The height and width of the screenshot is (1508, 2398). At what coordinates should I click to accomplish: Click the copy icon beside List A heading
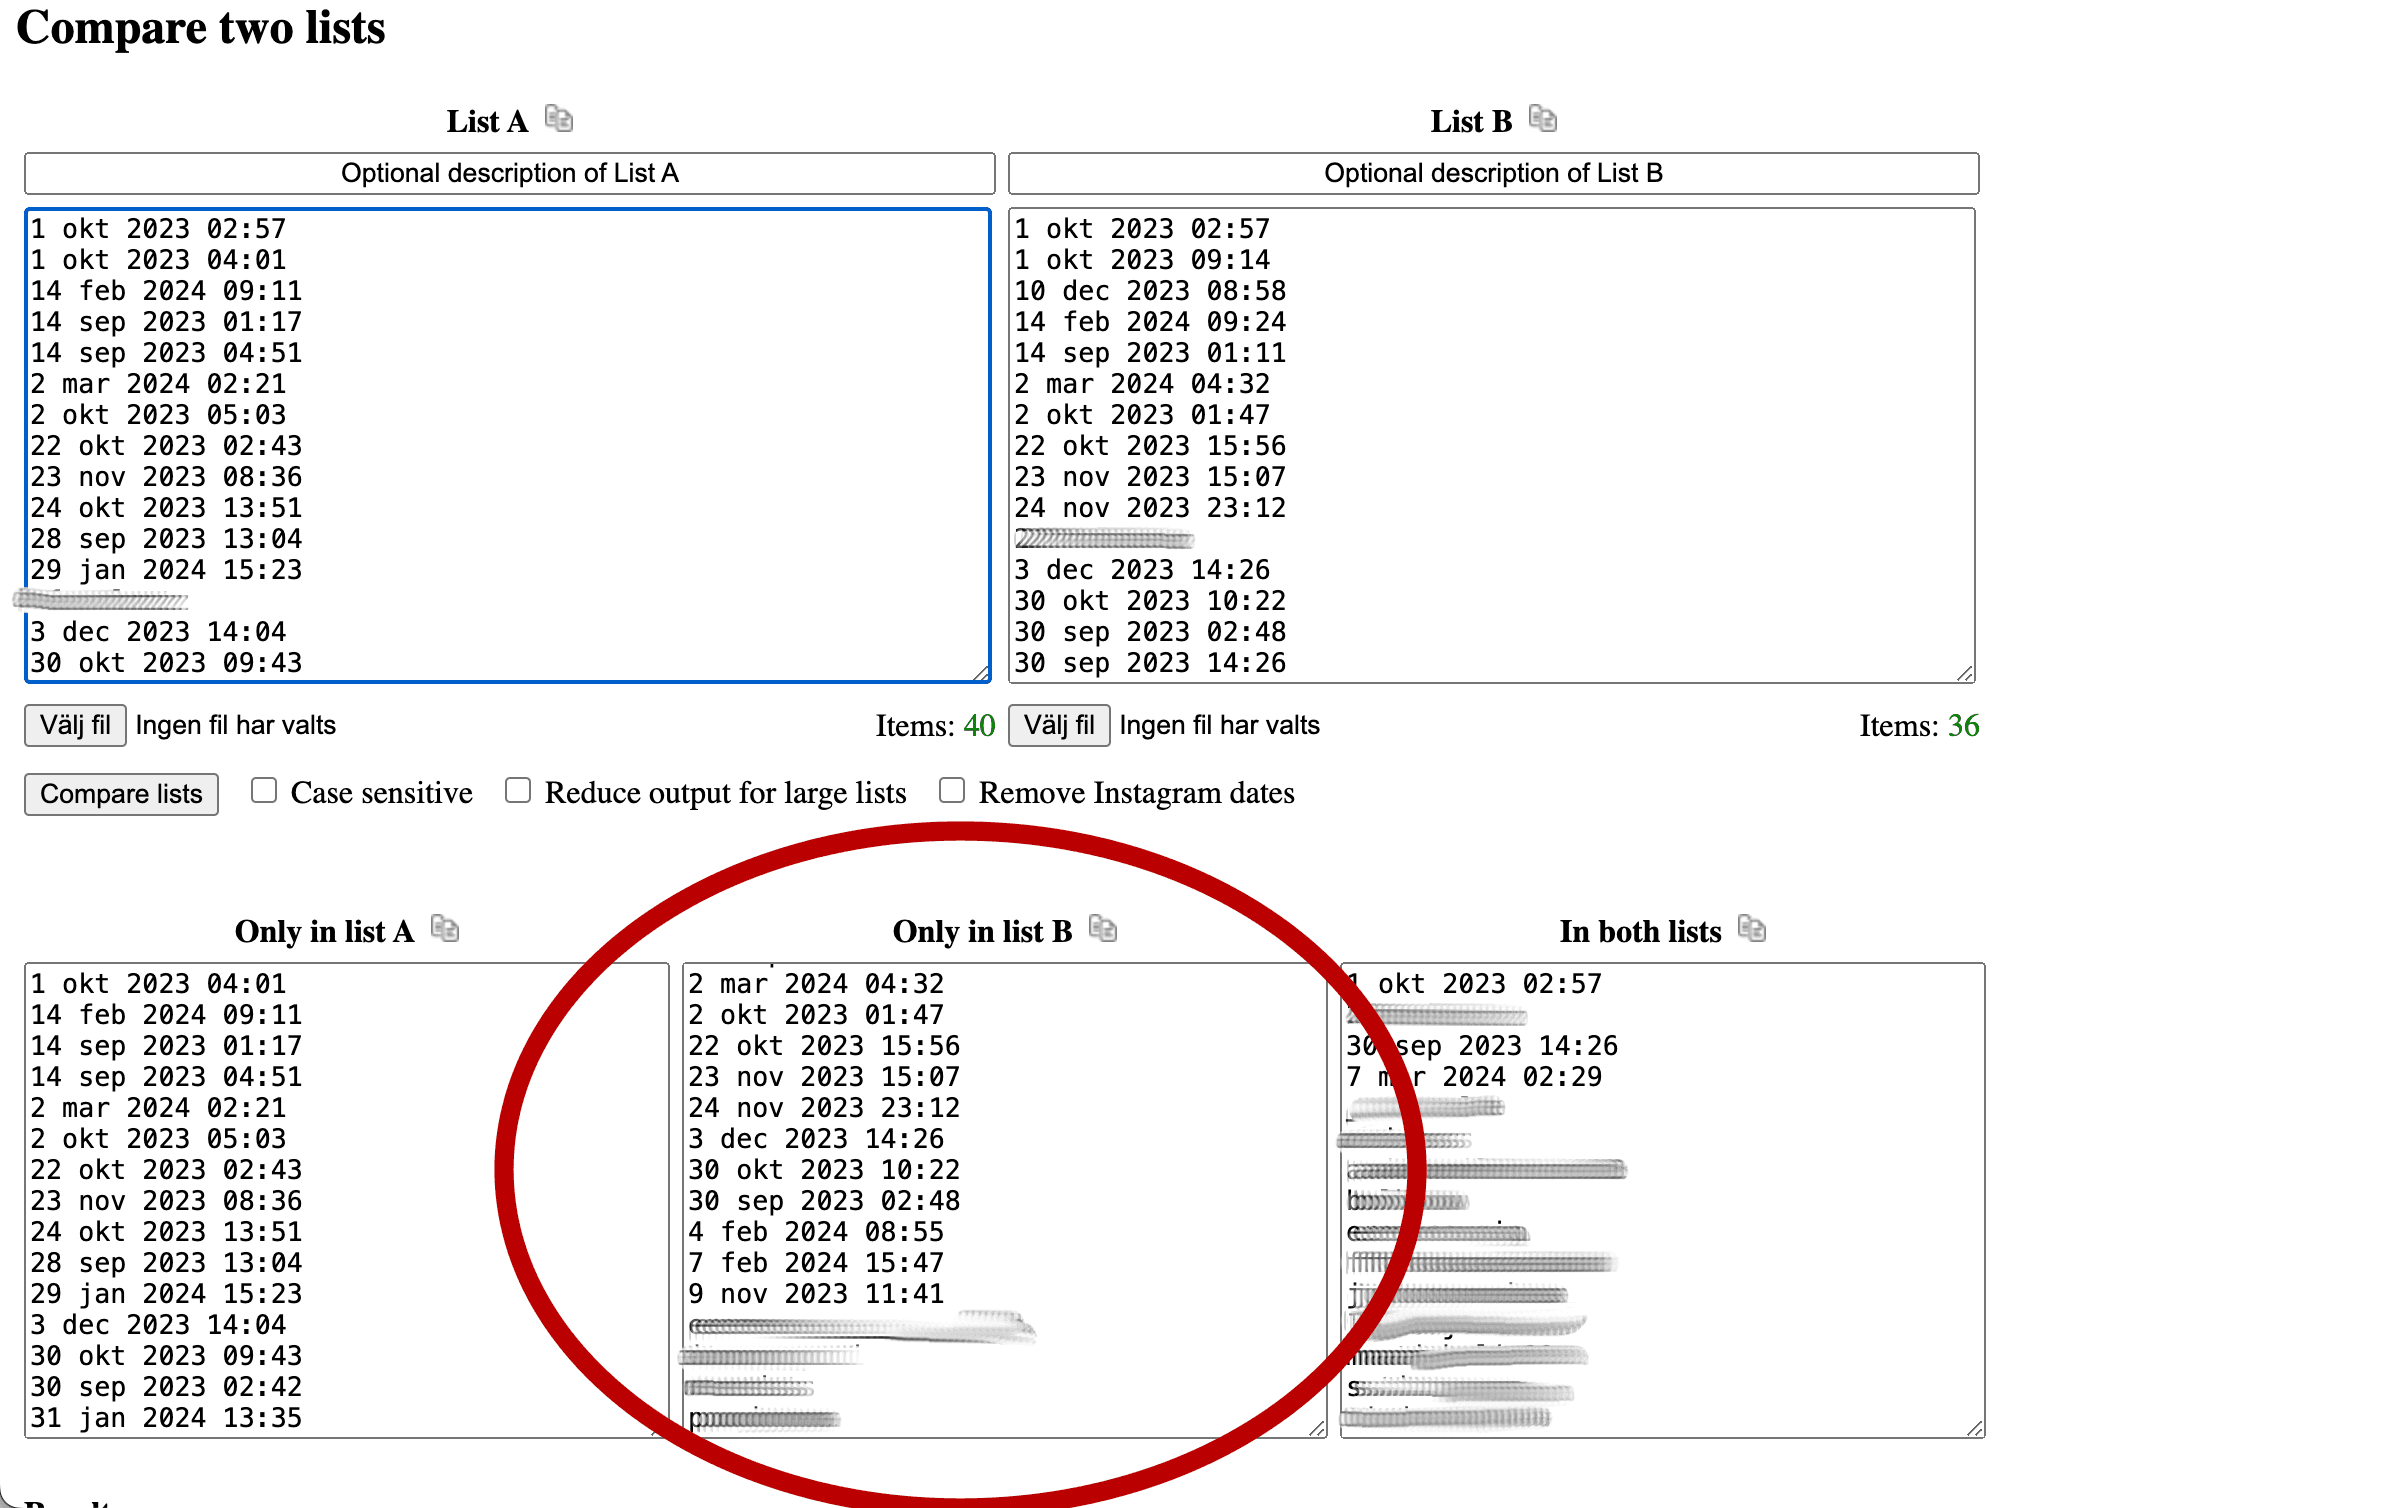[x=558, y=119]
